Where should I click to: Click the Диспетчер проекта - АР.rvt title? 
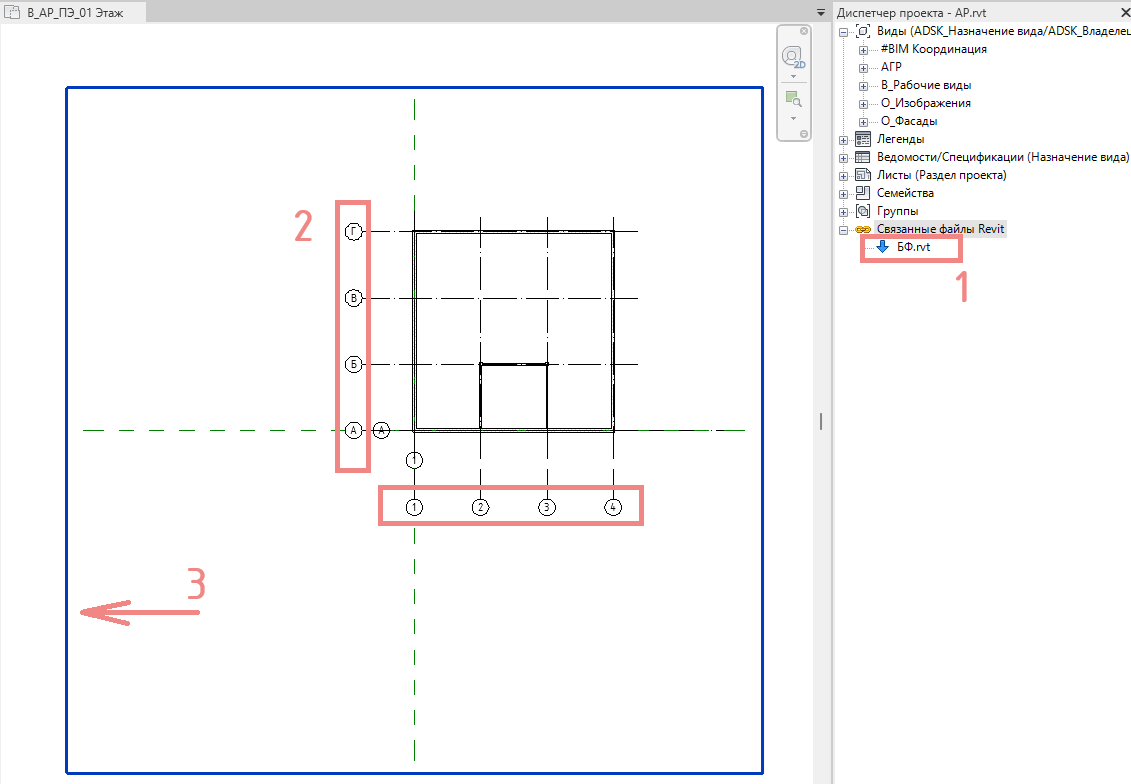(911, 12)
